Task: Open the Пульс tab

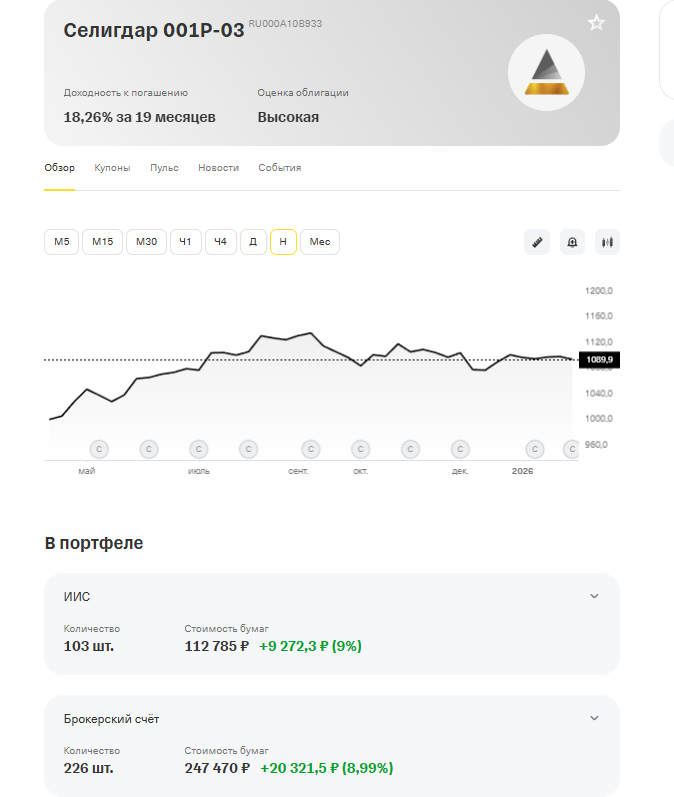Action: click(x=164, y=168)
